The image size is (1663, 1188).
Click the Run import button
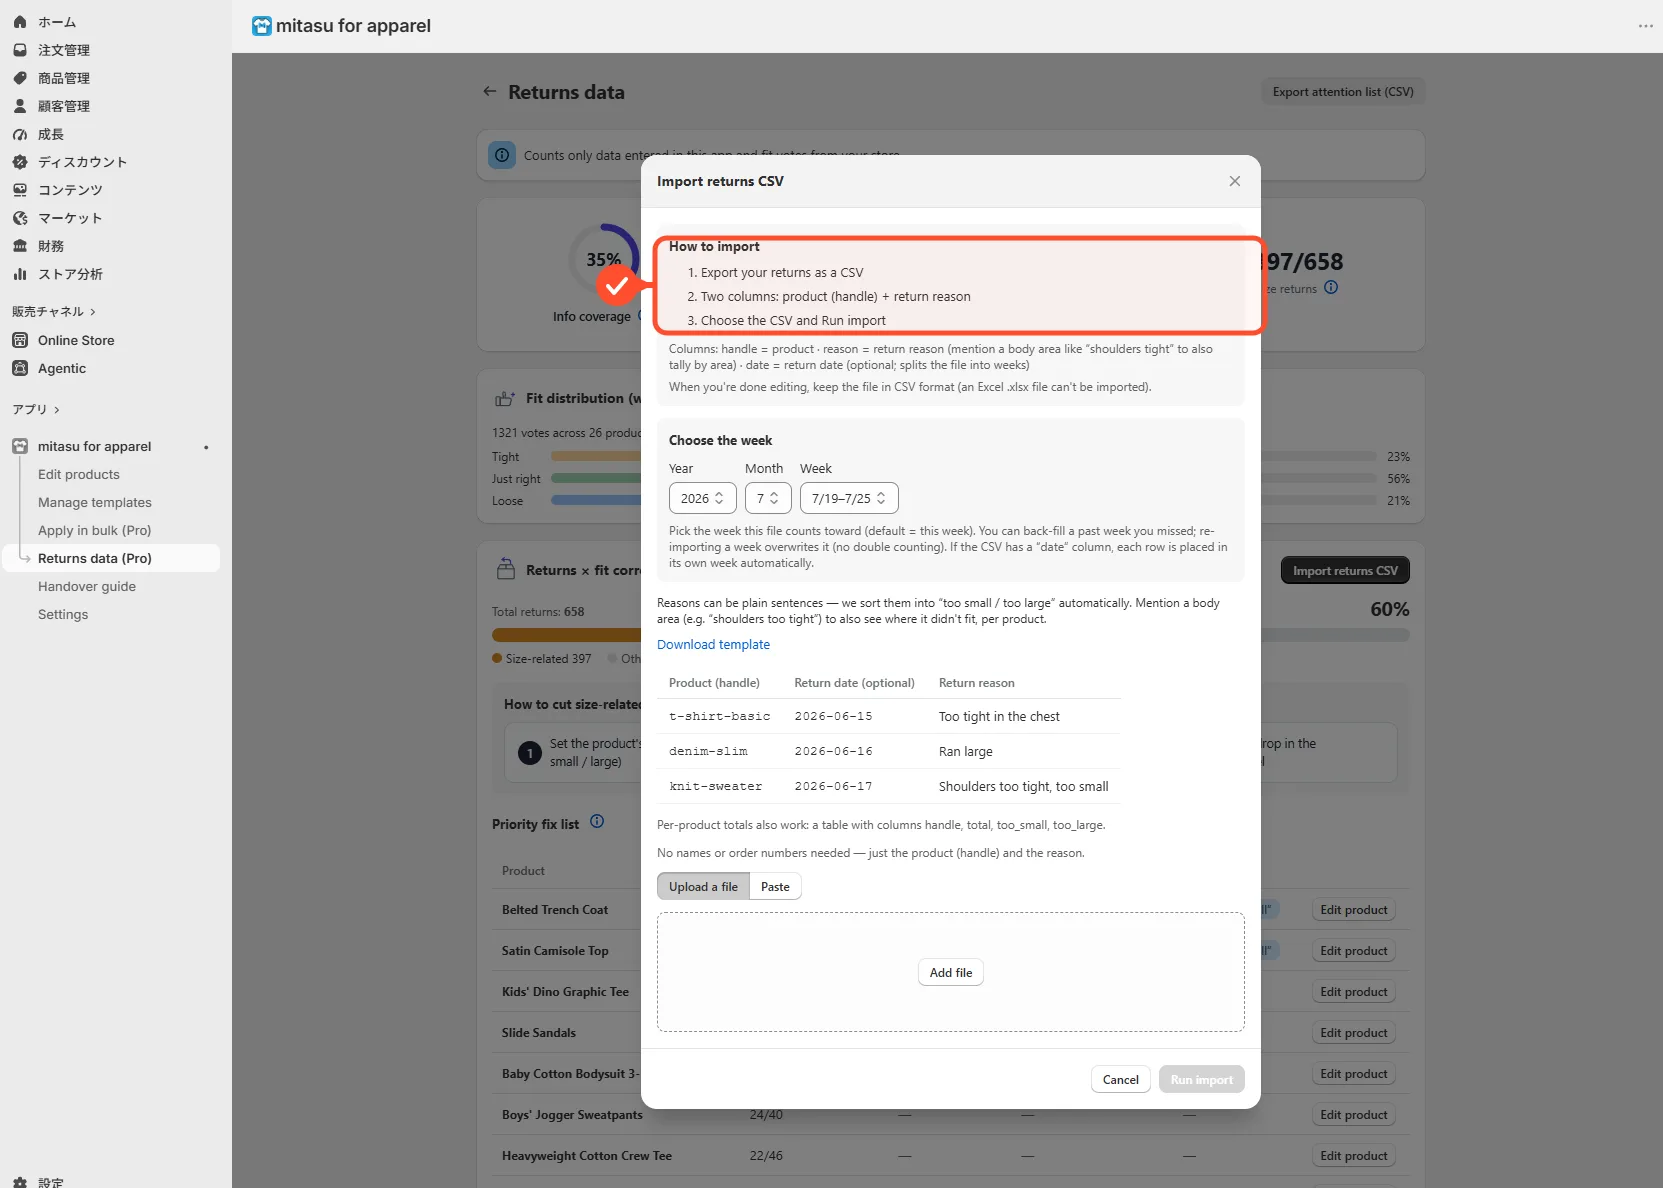(x=1201, y=1079)
